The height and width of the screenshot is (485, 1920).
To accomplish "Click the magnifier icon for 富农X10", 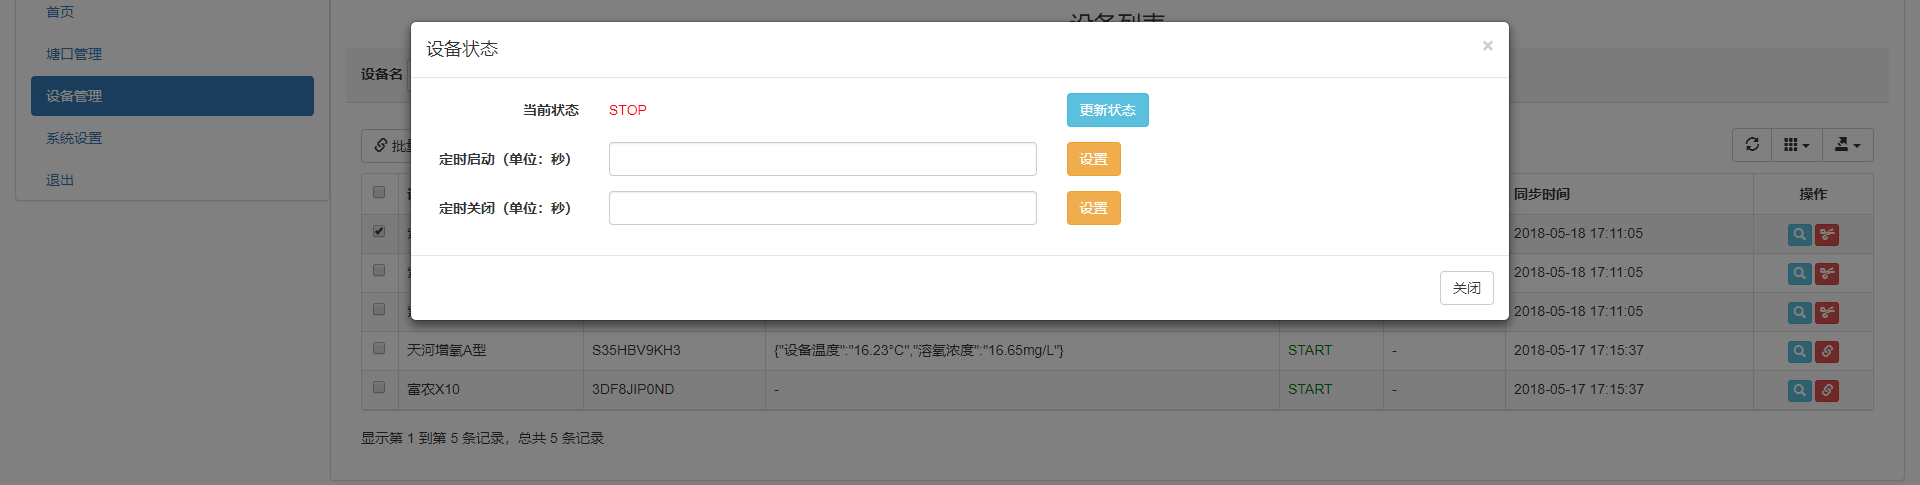I will pos(1799,390).
